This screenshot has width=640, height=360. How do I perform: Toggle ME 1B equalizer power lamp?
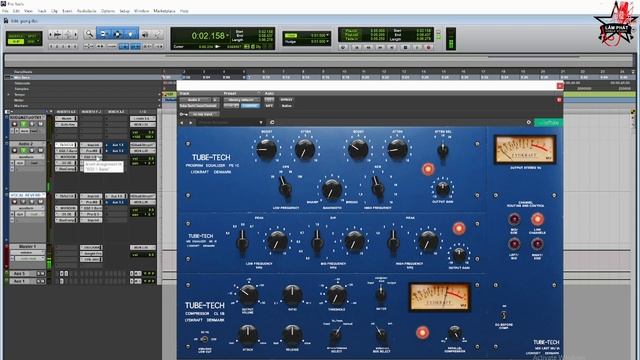tap(458, 228)
